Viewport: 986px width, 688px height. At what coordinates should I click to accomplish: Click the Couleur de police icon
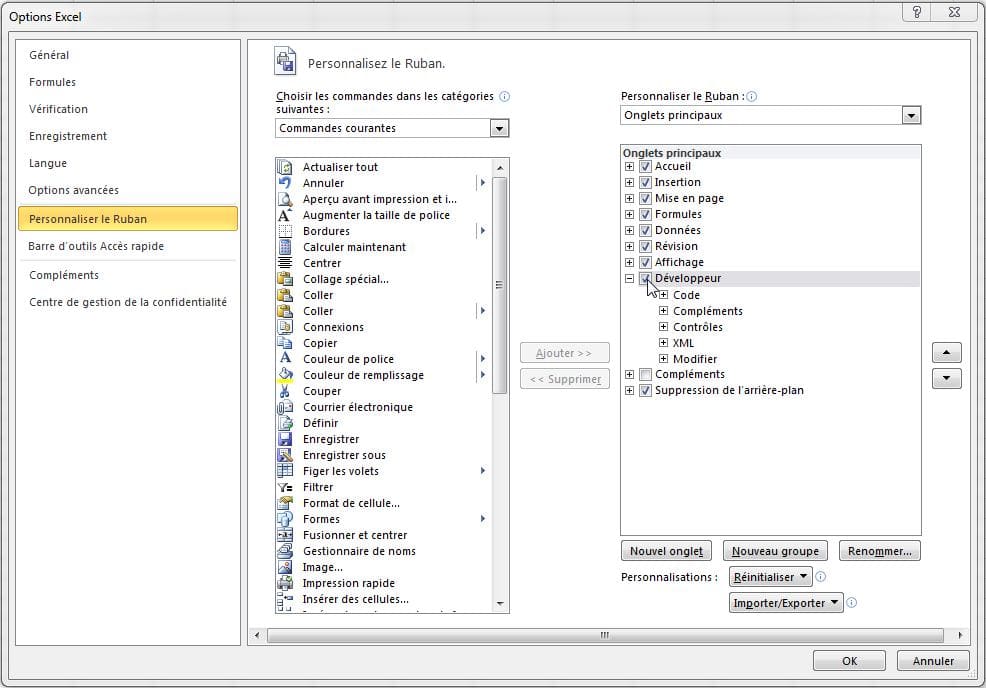pos(285,359)
